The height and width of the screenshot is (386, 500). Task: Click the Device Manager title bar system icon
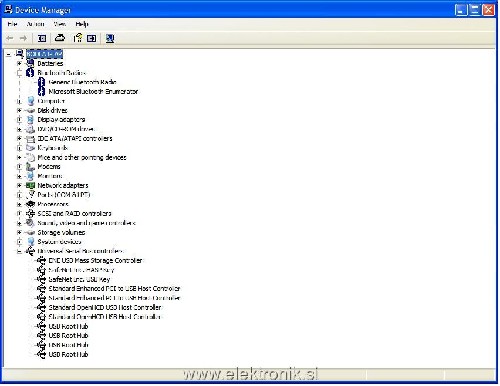pyautogui.click(x=8, y=10)
